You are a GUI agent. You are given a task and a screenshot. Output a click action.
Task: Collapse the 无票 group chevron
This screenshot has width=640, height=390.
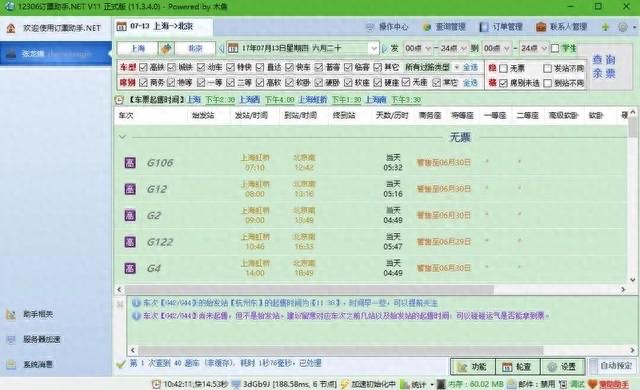(x=122, y=137)
